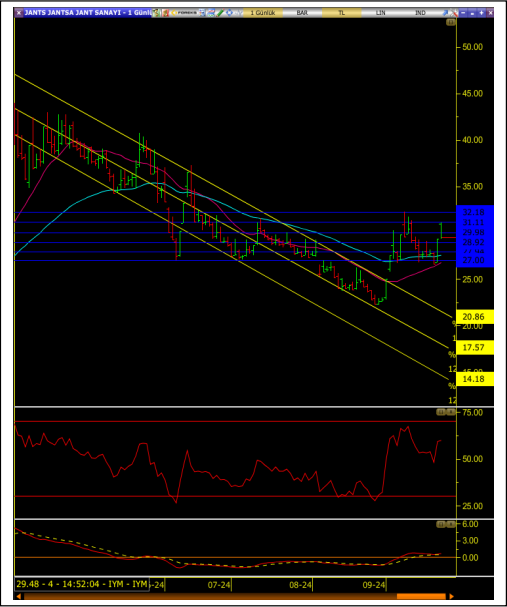Click the 08-24 date label on time axis

[300, 585]
